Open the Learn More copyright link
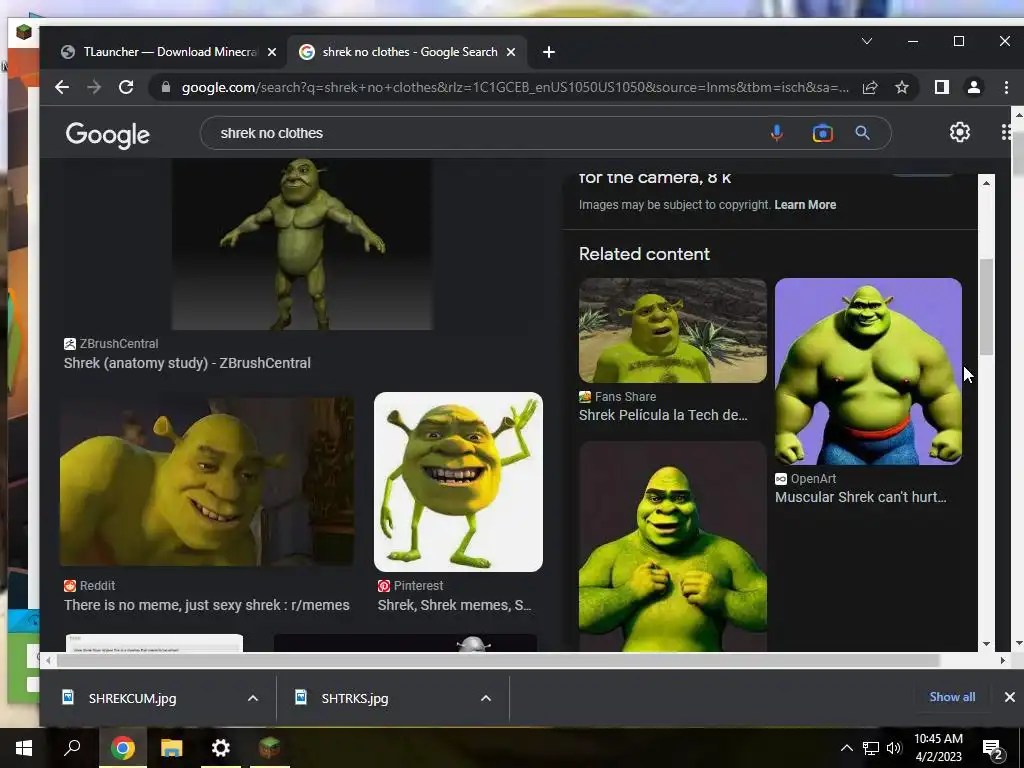The height and width of the screenshot is (768, 1024). tap(805, 205)
